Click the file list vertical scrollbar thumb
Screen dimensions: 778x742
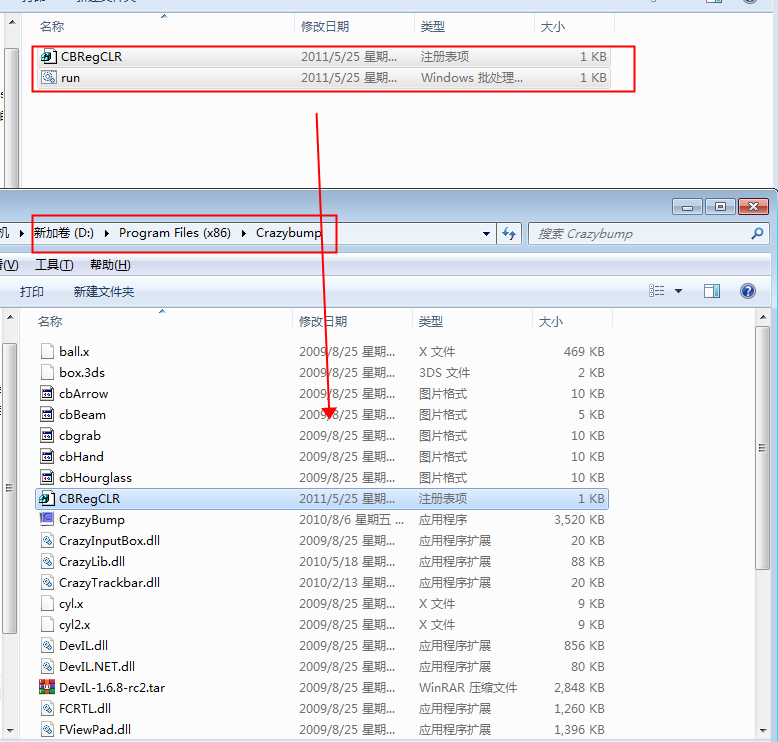tap(763, 448)
